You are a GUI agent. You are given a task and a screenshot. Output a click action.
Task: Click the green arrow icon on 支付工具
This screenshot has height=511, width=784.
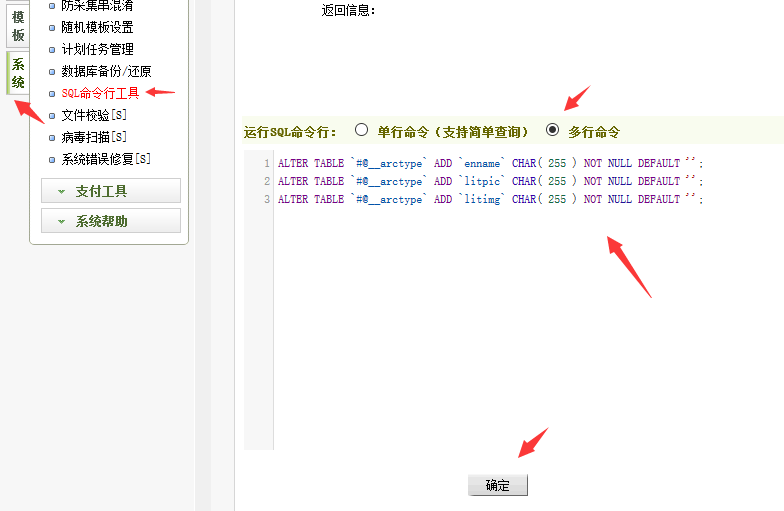(61, 191)
